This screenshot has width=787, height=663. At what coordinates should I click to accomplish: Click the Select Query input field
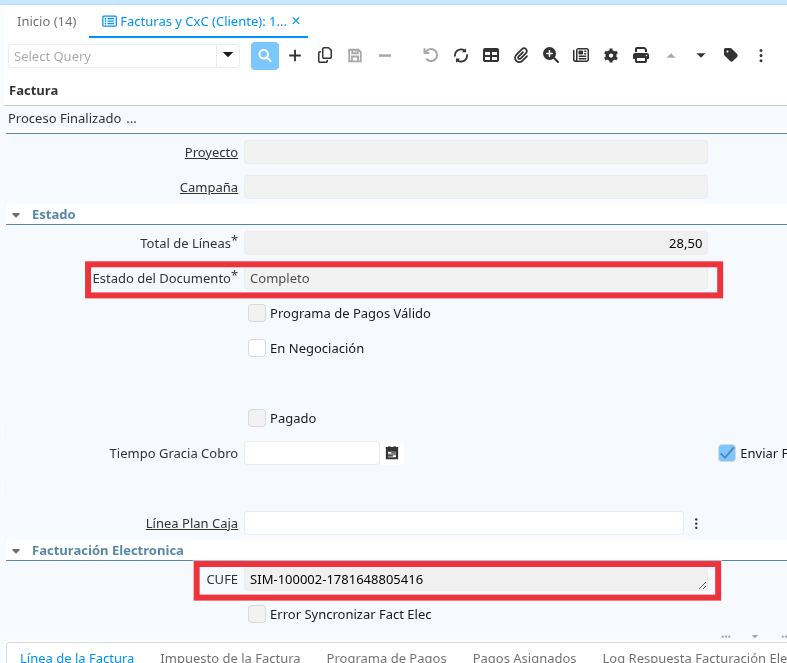(x=112, y=56)
